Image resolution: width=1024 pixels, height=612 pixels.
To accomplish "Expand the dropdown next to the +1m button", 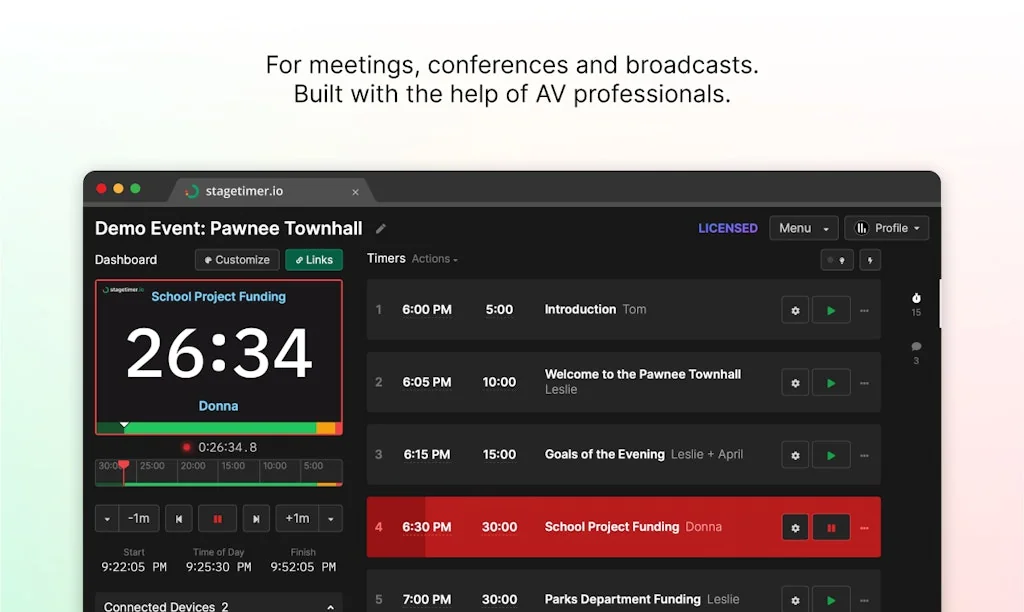I will click(332, 518).
